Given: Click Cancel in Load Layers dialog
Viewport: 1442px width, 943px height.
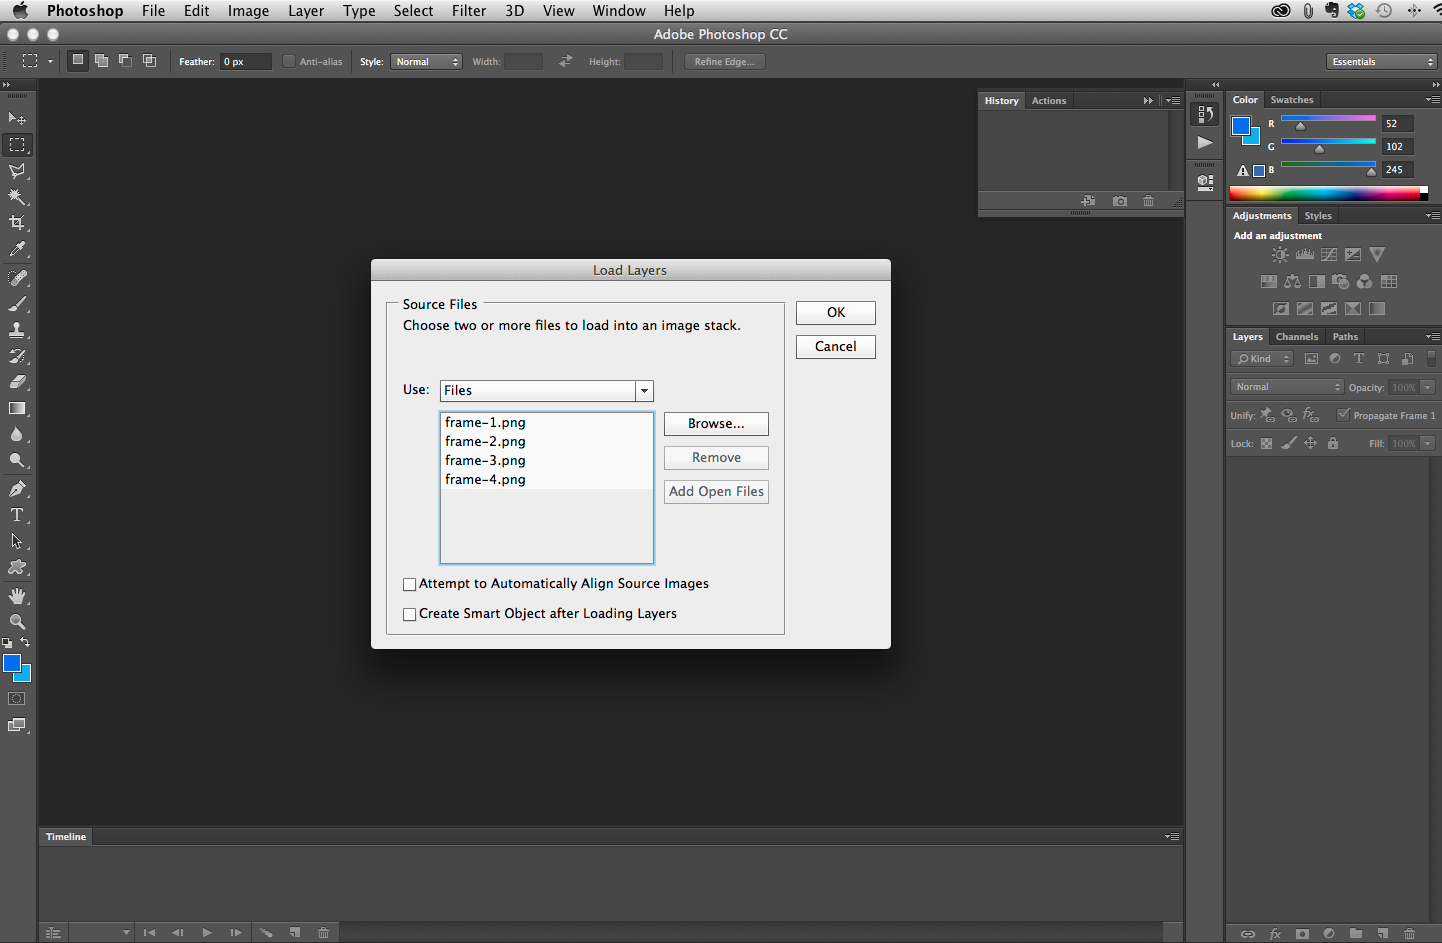Looking at the screenshot, I should [836, 347].
